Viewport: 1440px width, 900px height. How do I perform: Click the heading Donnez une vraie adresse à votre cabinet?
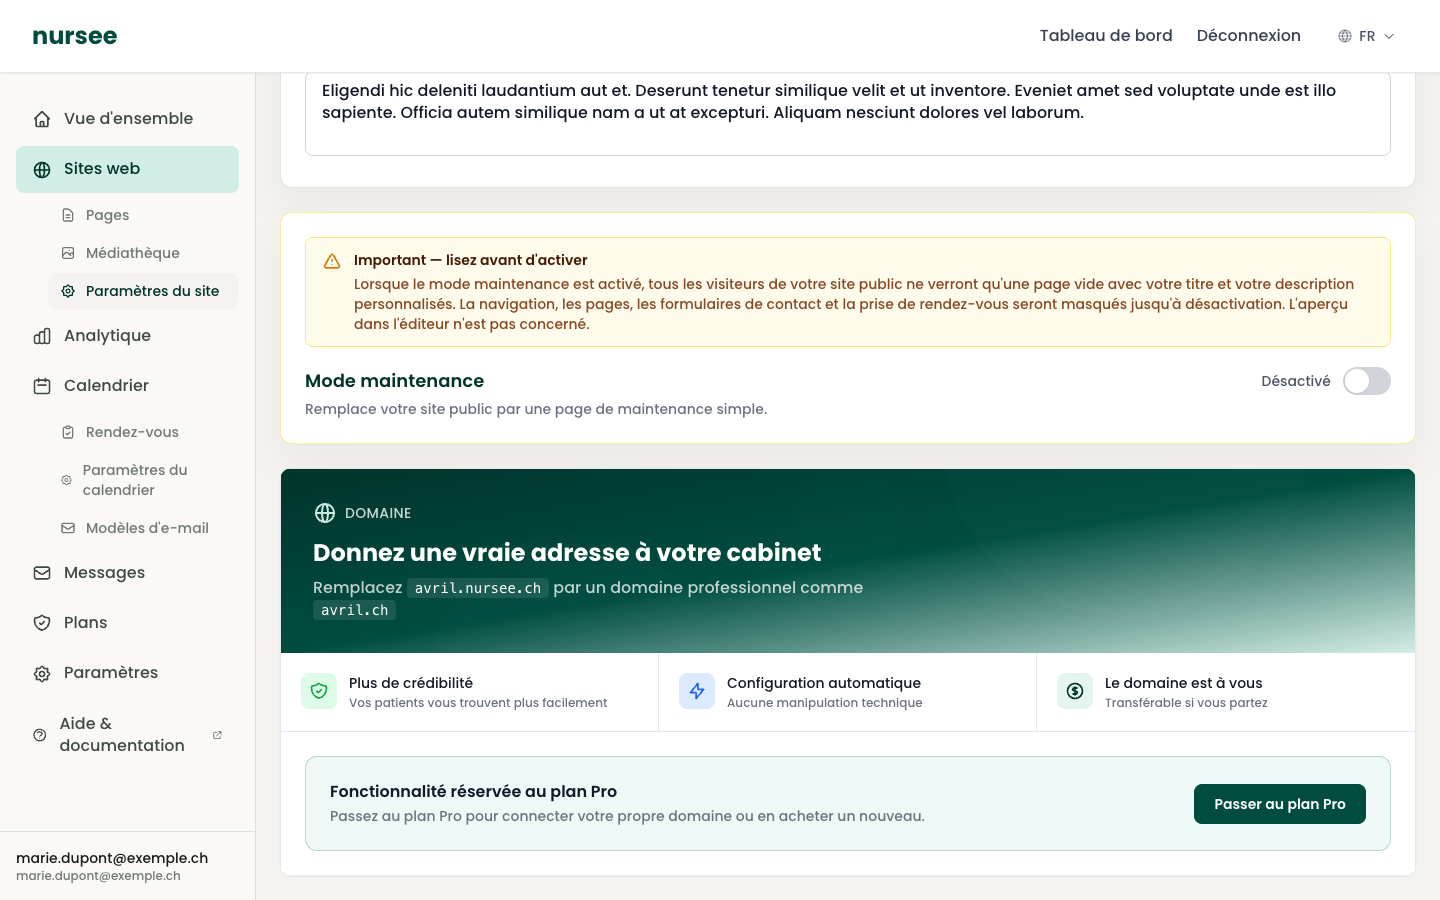(567, 553)
